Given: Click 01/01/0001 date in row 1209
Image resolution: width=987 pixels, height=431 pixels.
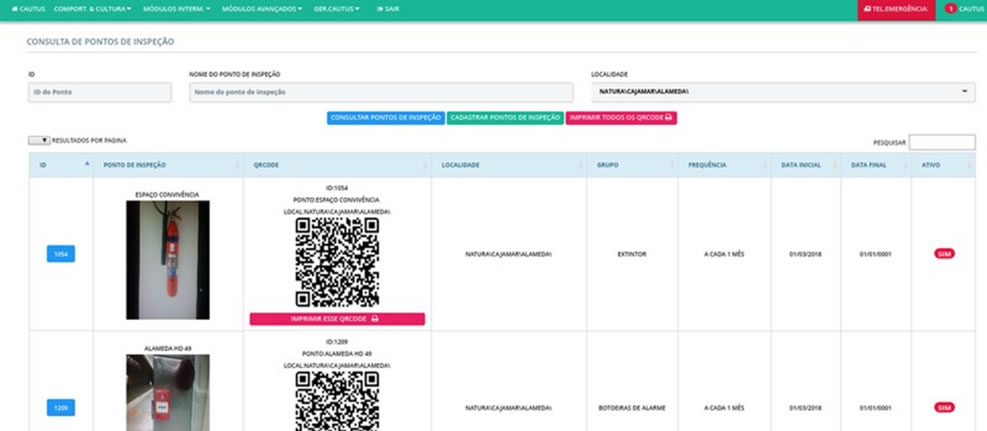Looking at the screenshot, I should point(876,408).
